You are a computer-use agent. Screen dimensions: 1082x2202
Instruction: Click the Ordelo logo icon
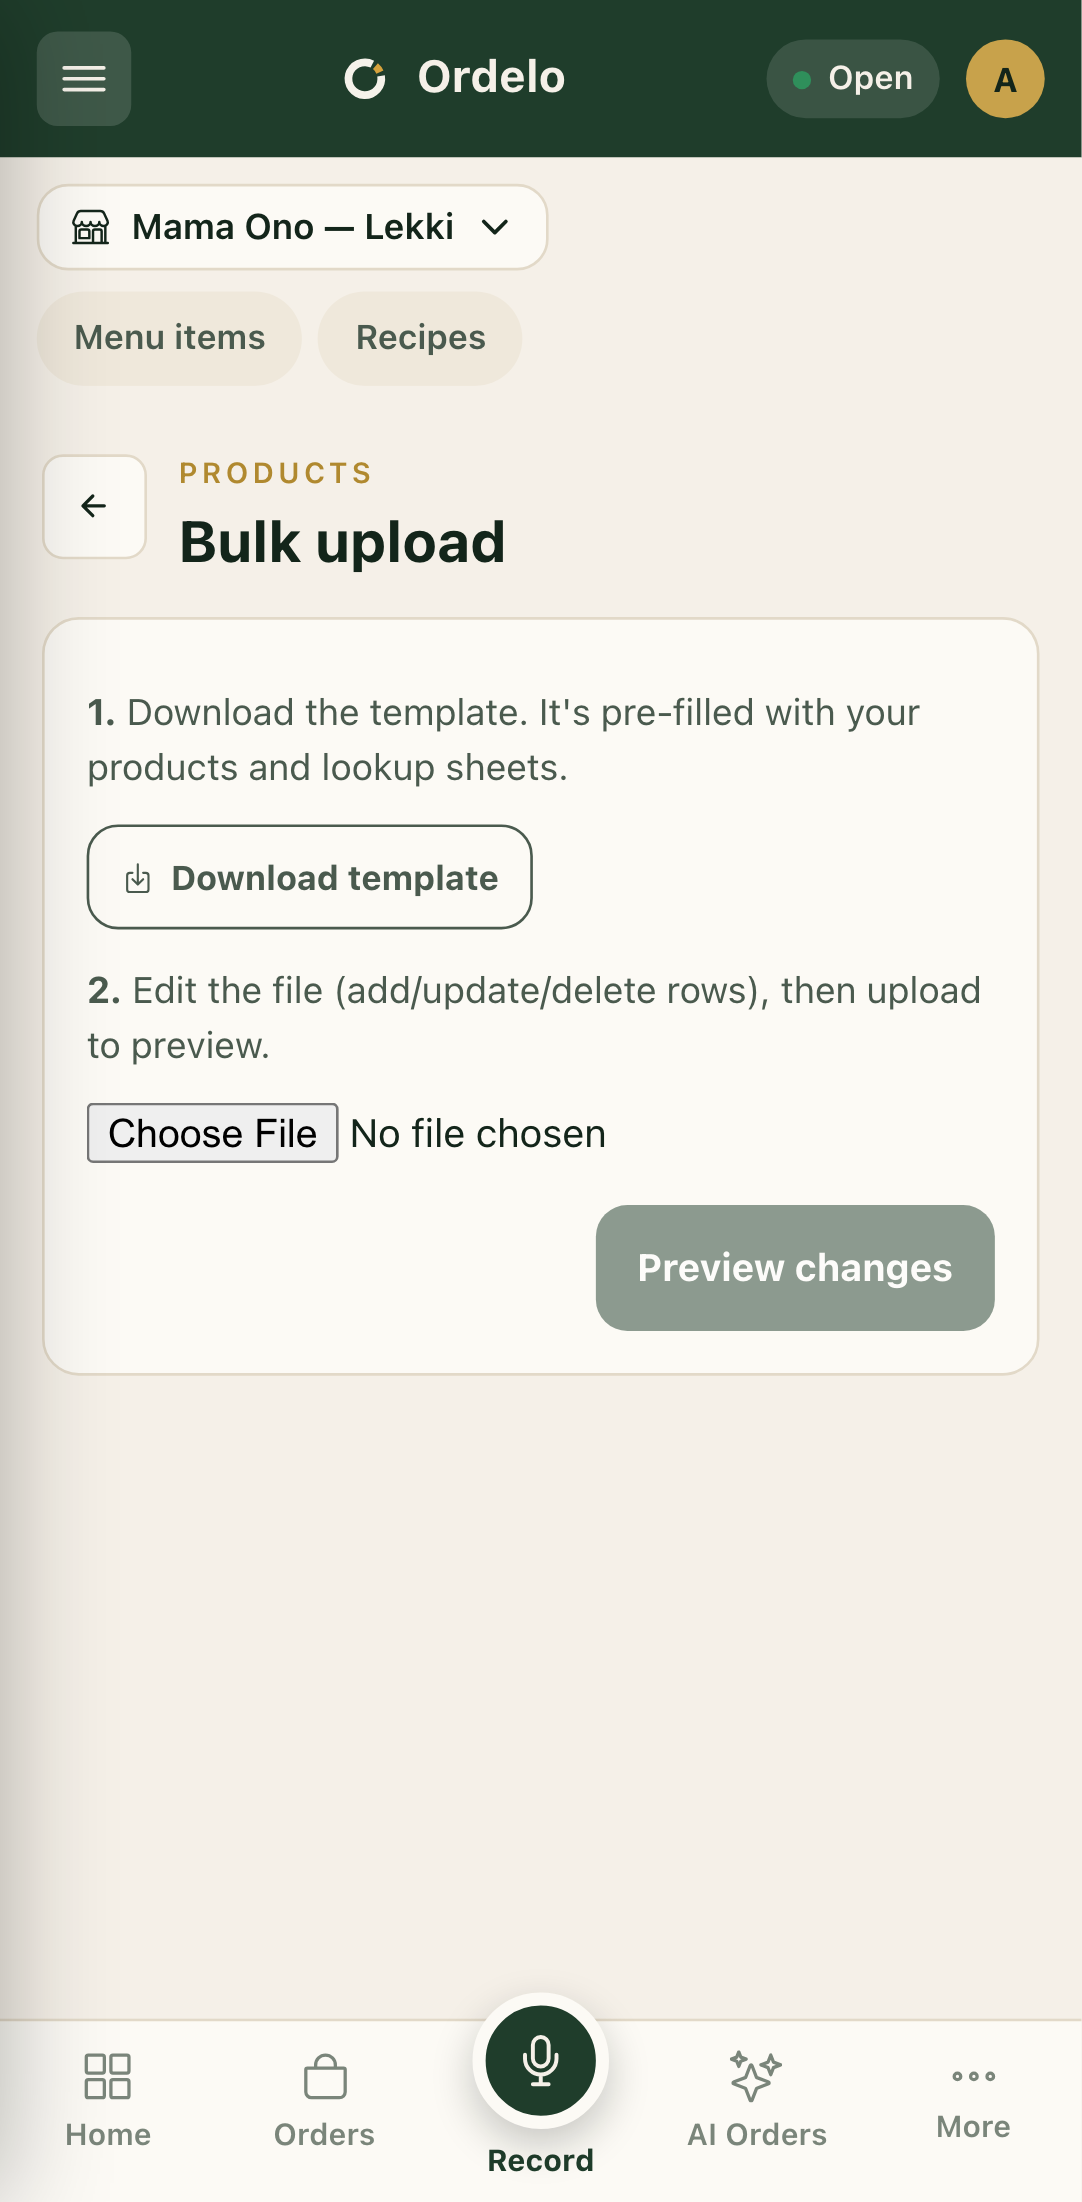[365, 79]
